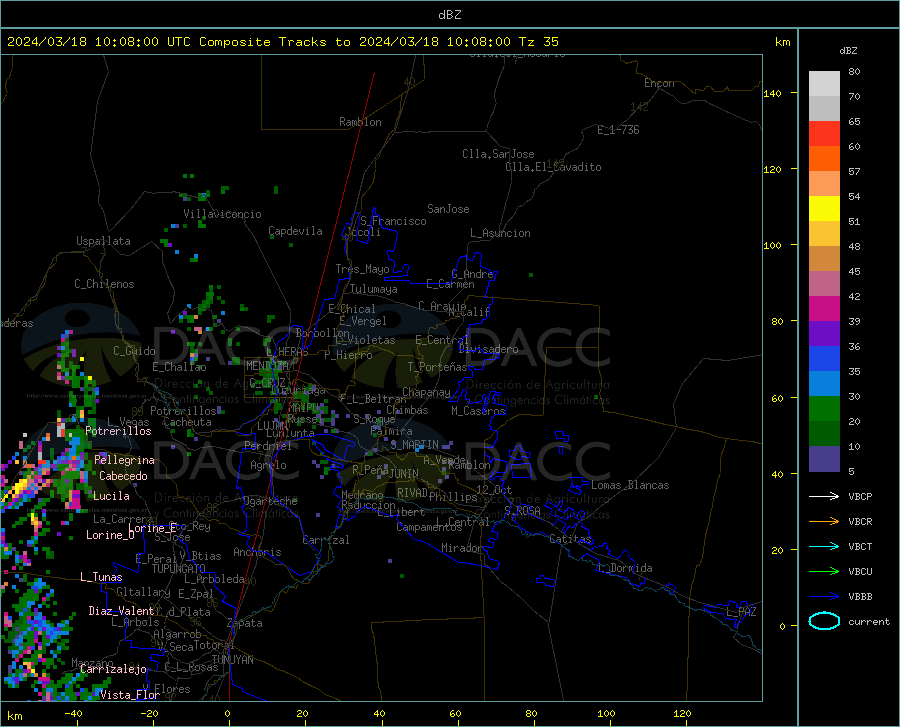Click the 'L_Asuncion' map label
This screenshot has height=727, width=900.
click(501, 233)
